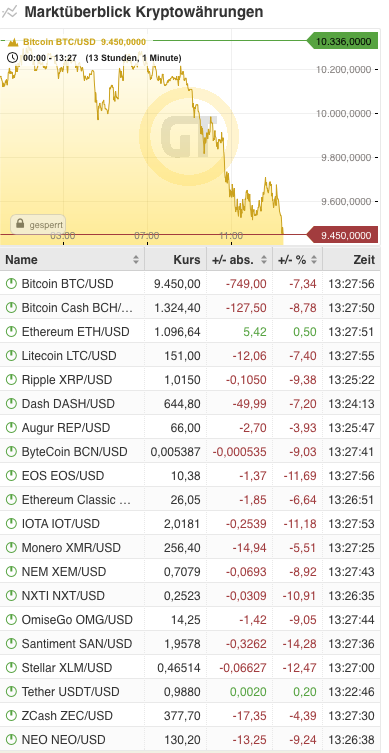This screenshot has width=389, height=753.
Task: Click the gesperrt lock badge on chart
Action: click(38, 224)
